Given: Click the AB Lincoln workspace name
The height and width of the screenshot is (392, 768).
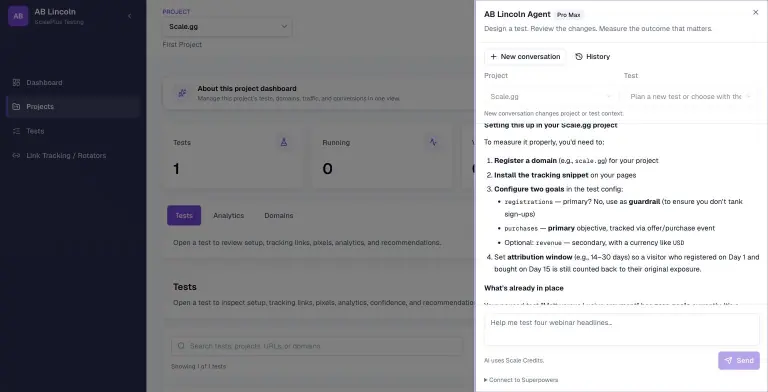Looking at the screenshot, I should [55, 12].
